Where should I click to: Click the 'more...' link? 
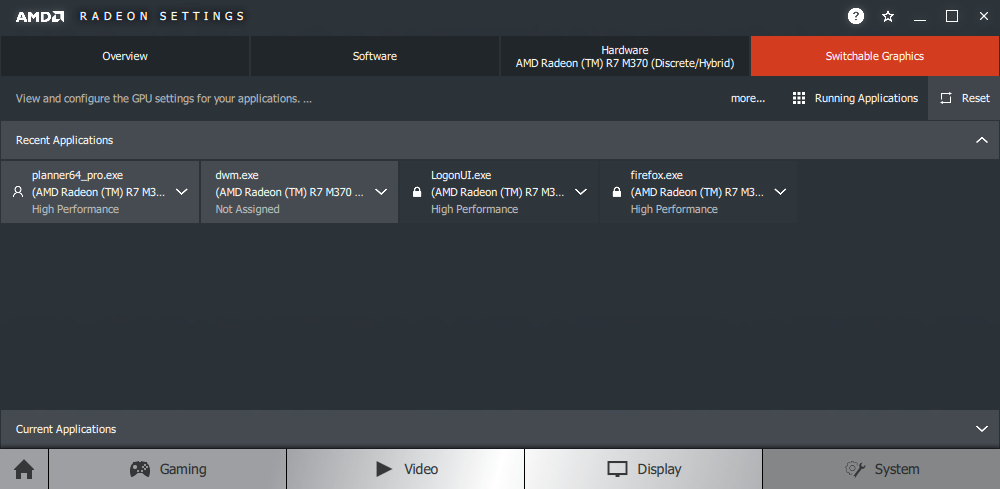(x=748, y=98)
